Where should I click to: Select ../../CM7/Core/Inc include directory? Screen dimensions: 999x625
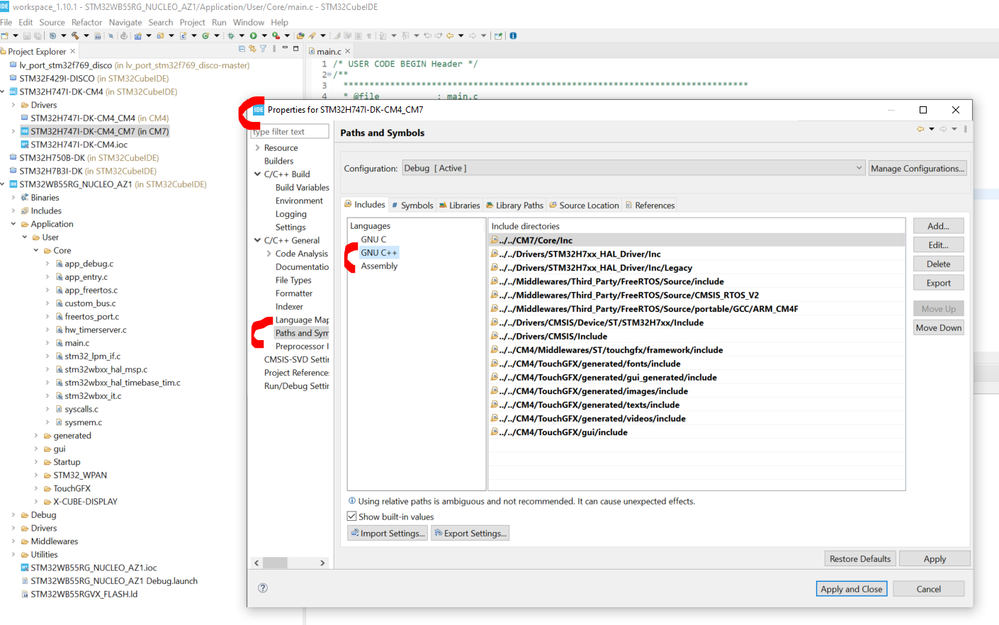coord(697,240)
